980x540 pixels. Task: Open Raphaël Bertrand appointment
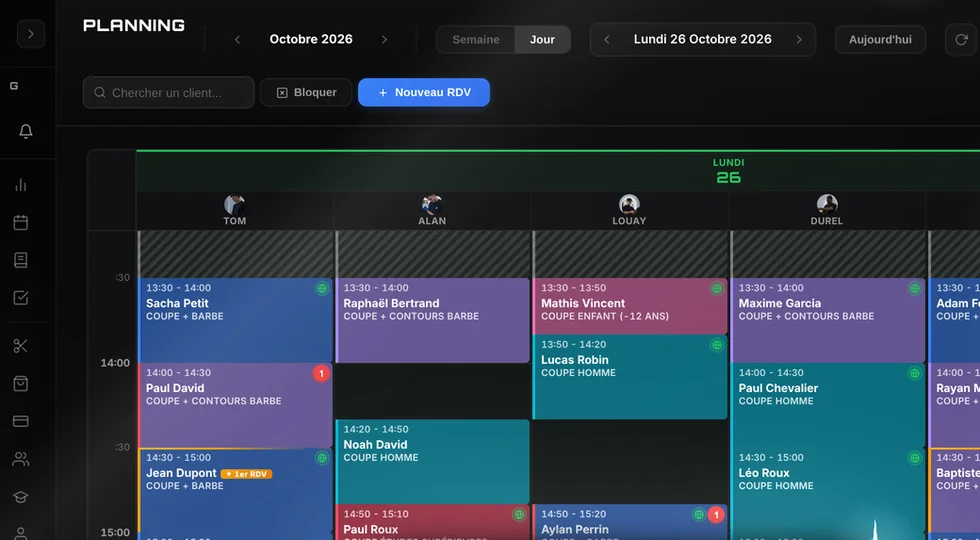(x=432, y=320)
